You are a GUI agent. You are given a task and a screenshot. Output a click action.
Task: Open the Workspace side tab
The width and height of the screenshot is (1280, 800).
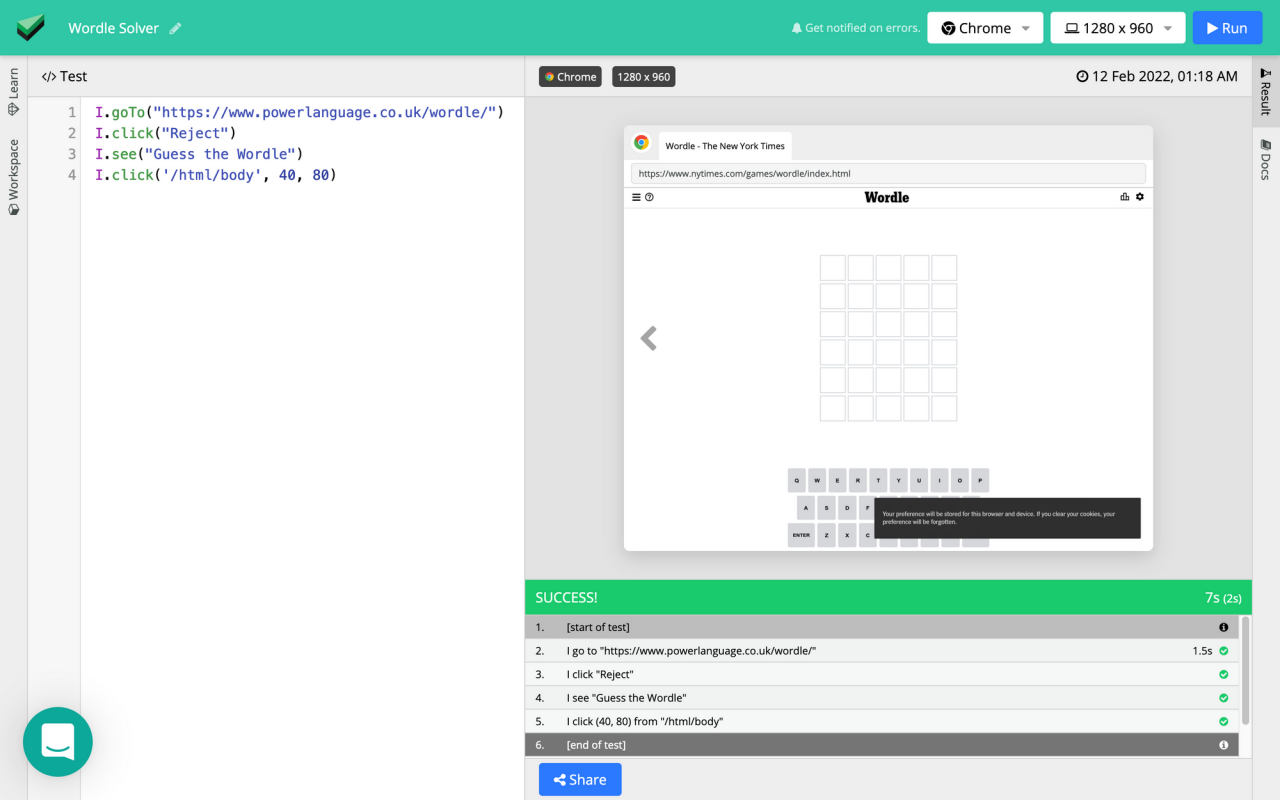13,177
